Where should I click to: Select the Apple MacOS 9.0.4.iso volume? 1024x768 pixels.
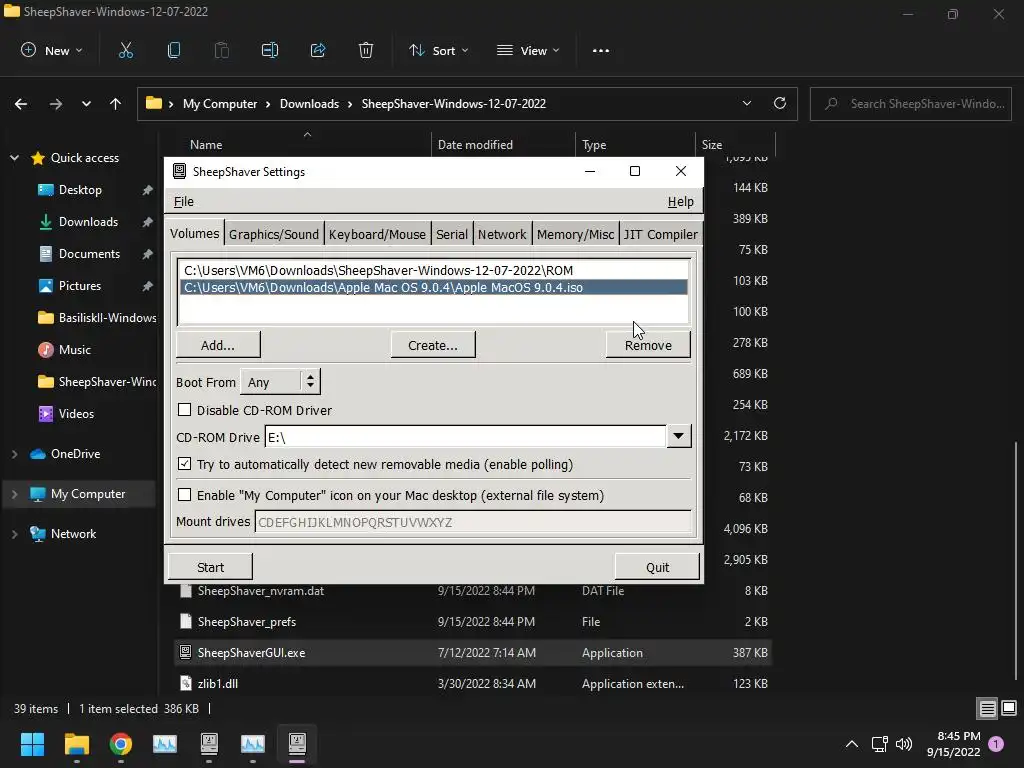(x=434, y=287)
